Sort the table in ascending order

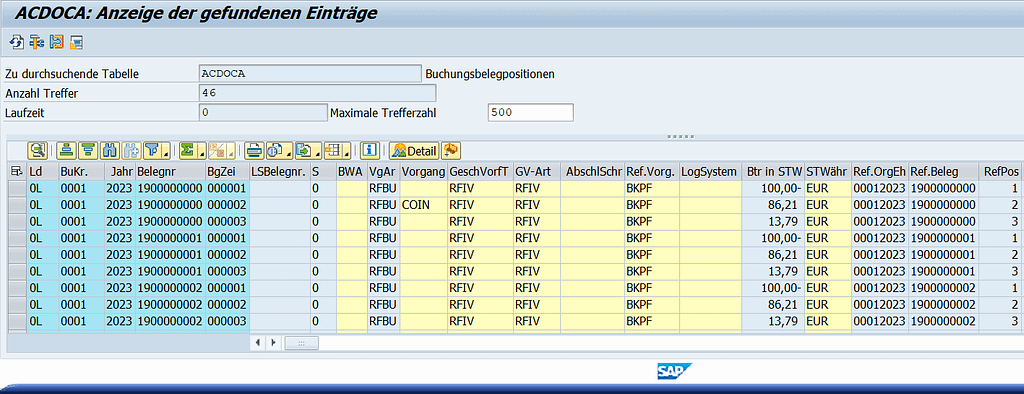tap(67, 151)
